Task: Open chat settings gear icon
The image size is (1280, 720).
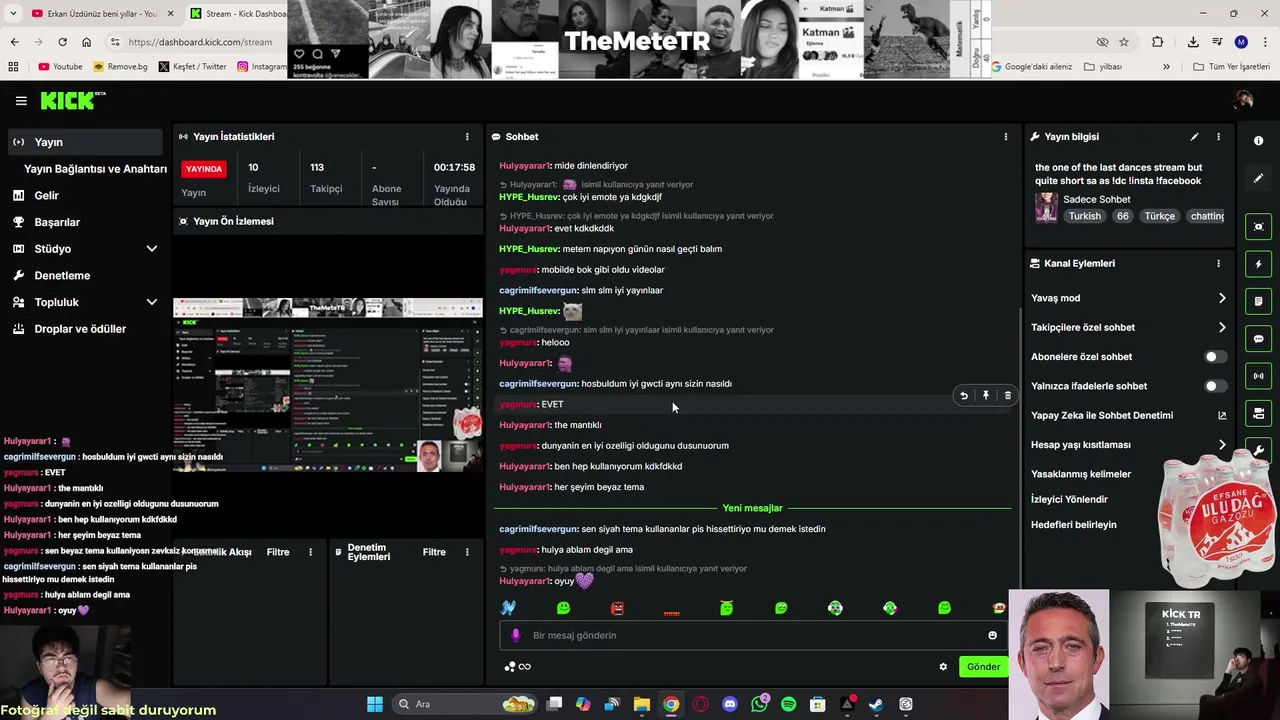Action: click(x=943, y=667)
